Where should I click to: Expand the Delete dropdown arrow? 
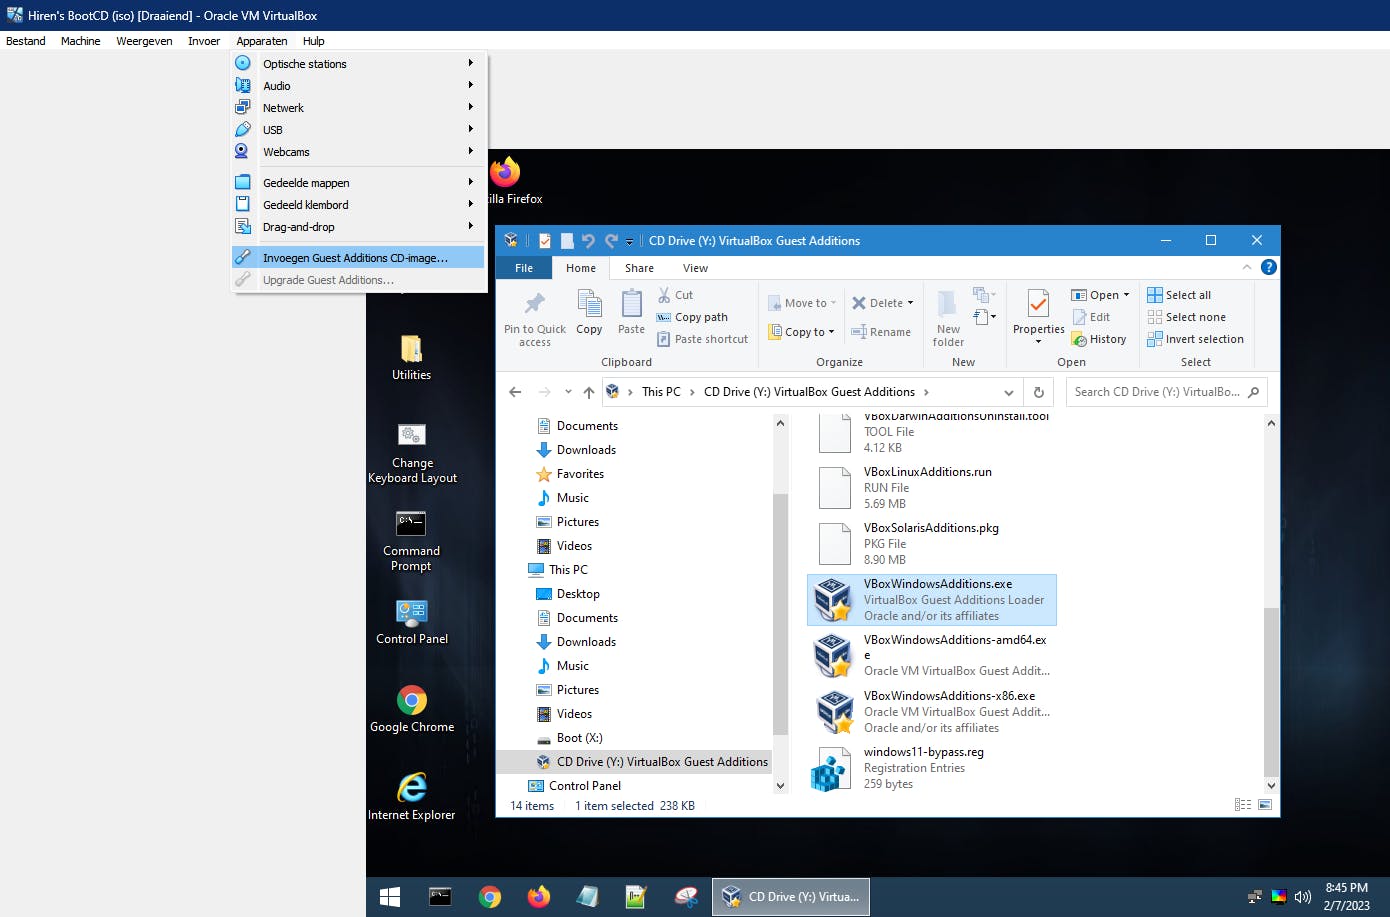point(910,303)
